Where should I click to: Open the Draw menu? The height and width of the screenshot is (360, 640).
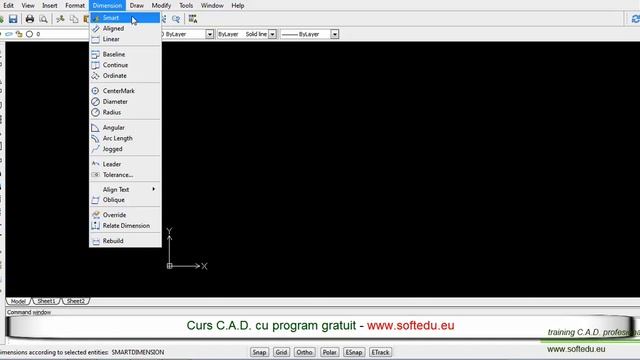136,6
